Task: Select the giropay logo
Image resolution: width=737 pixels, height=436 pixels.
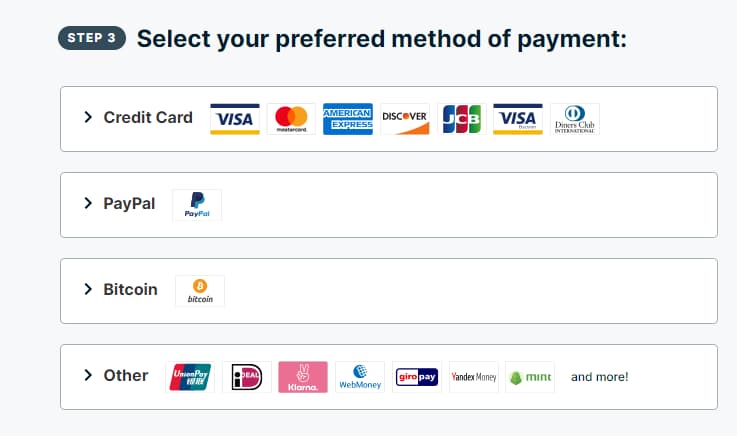Action: point(417,377)
